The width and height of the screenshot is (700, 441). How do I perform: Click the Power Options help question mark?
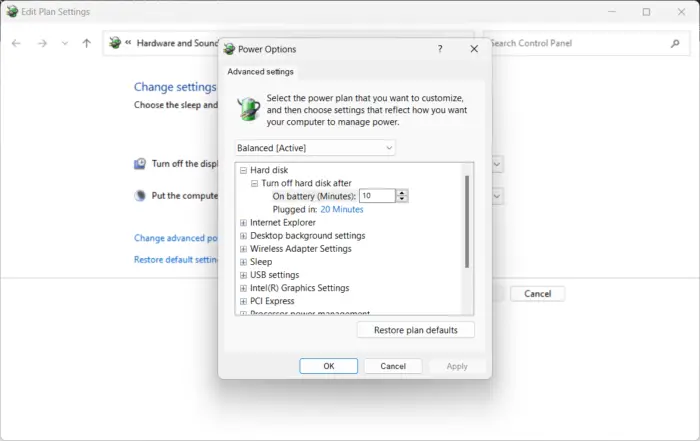click(x=440, y=49)
